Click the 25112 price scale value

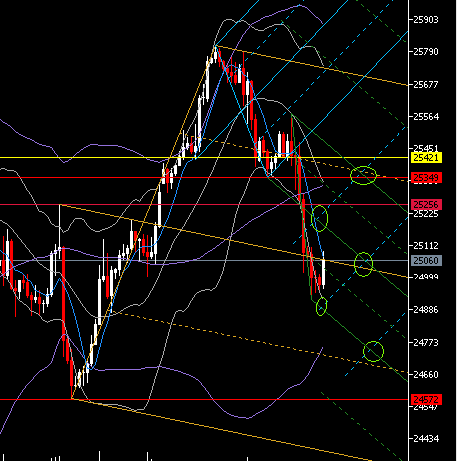pyautogui.click(x=426, y=246)
